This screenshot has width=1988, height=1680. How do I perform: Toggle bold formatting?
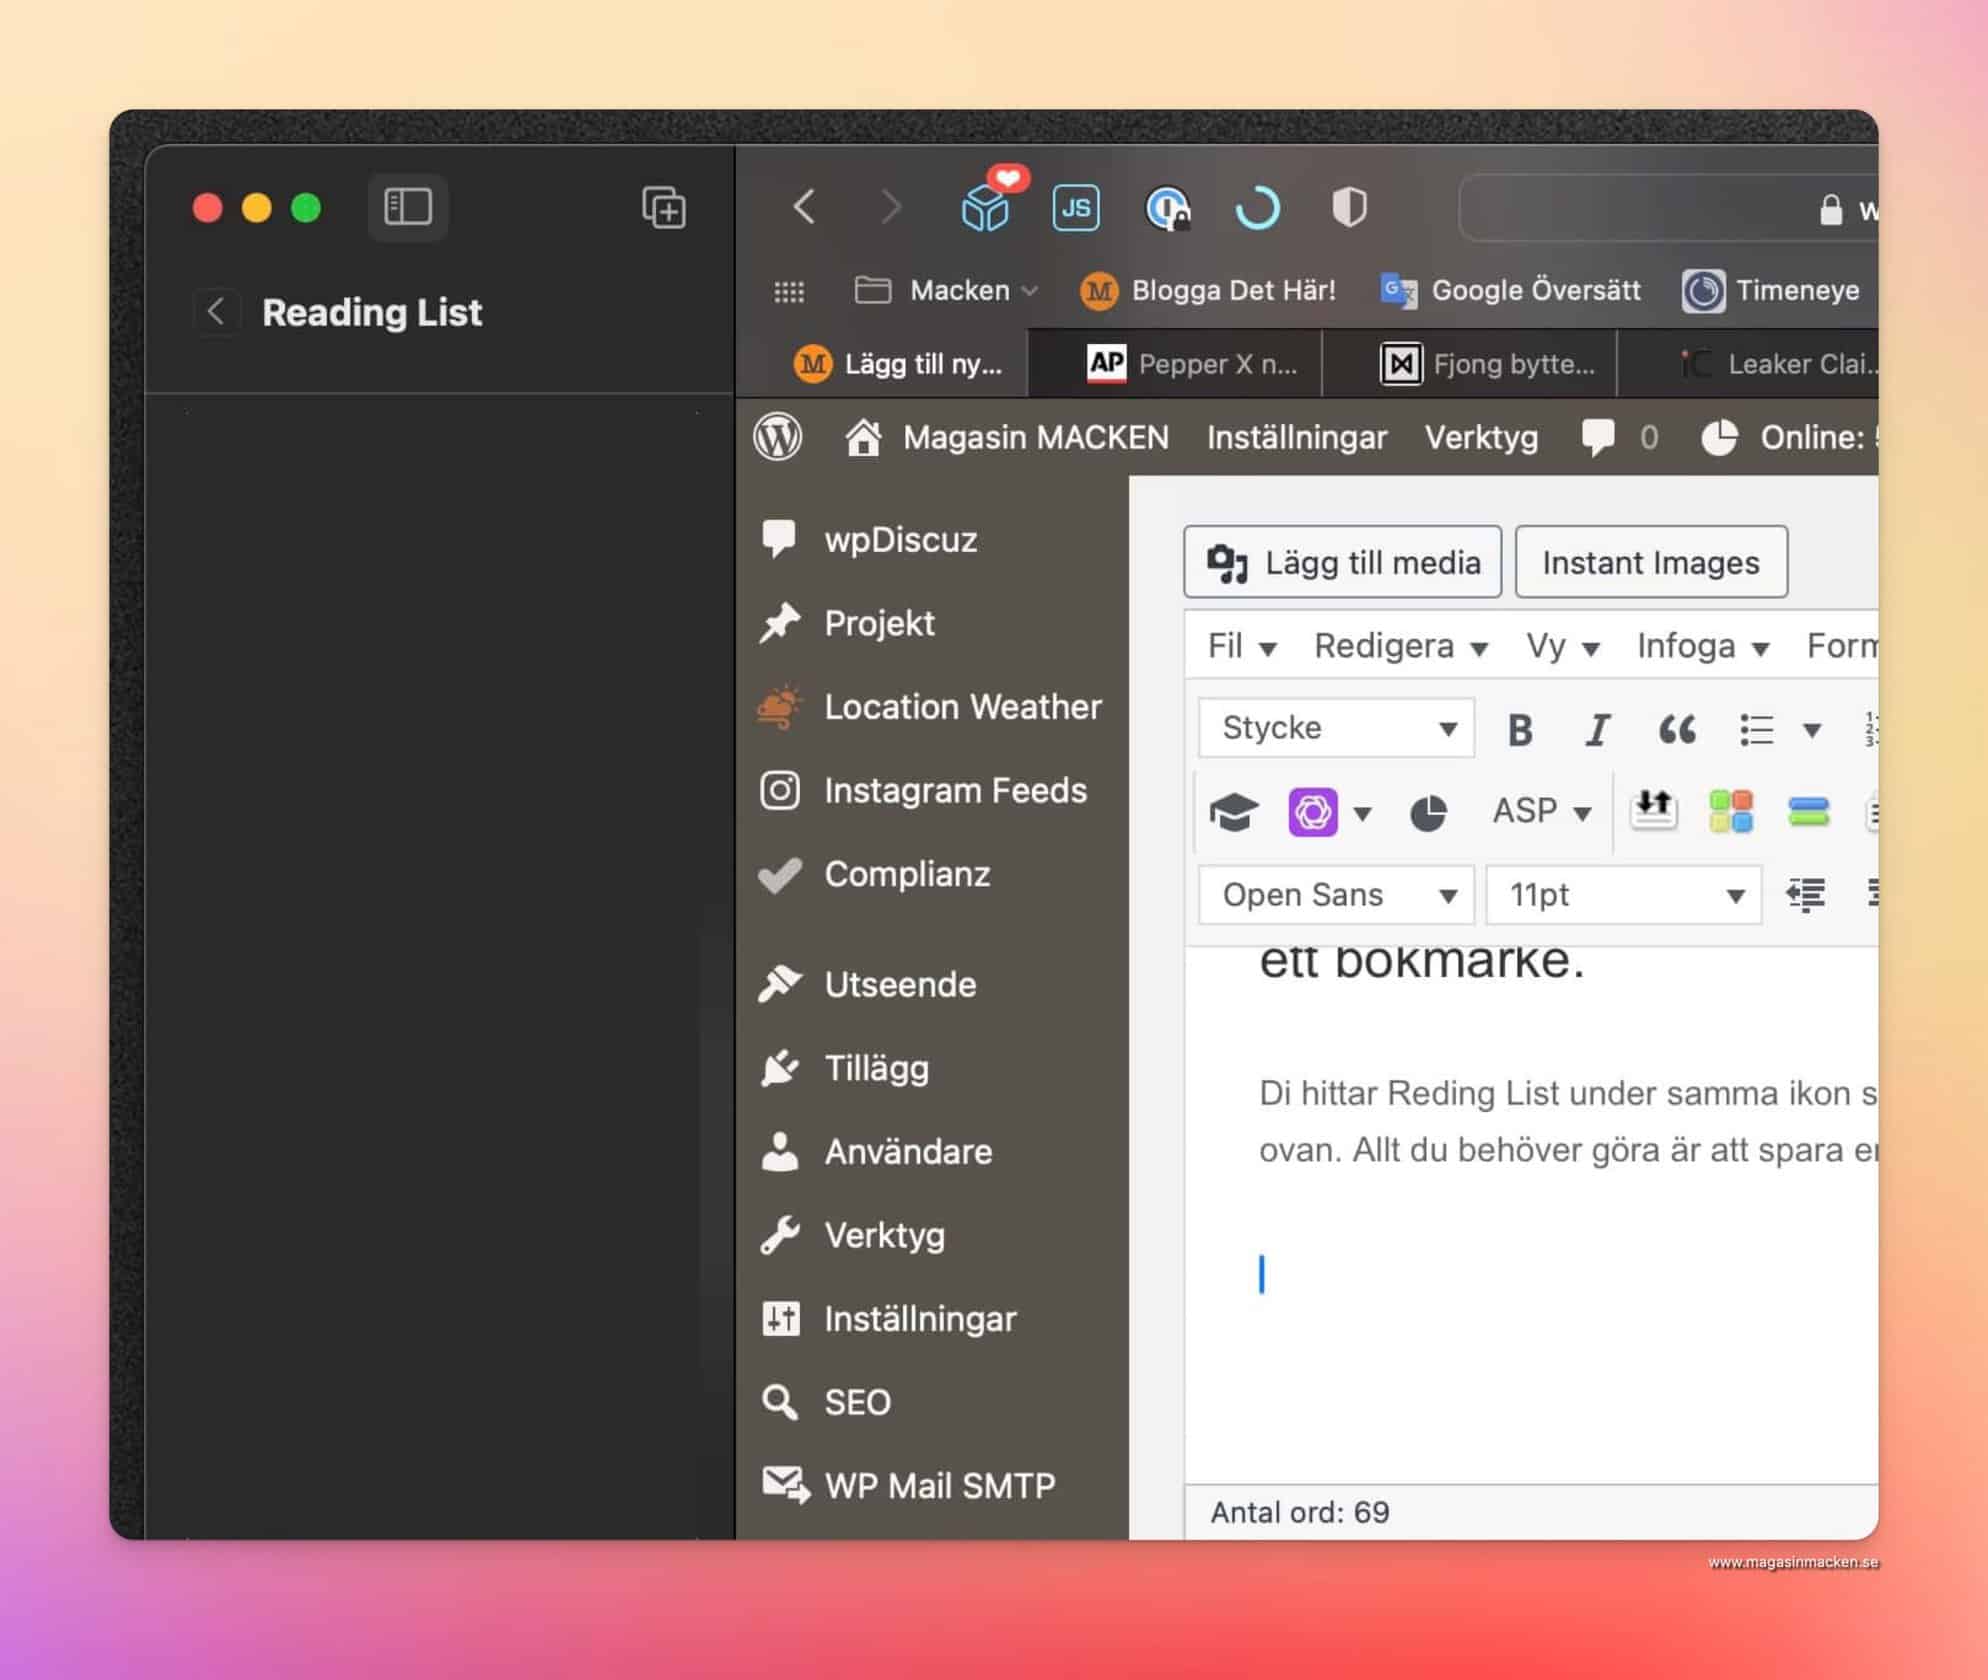1520,729
